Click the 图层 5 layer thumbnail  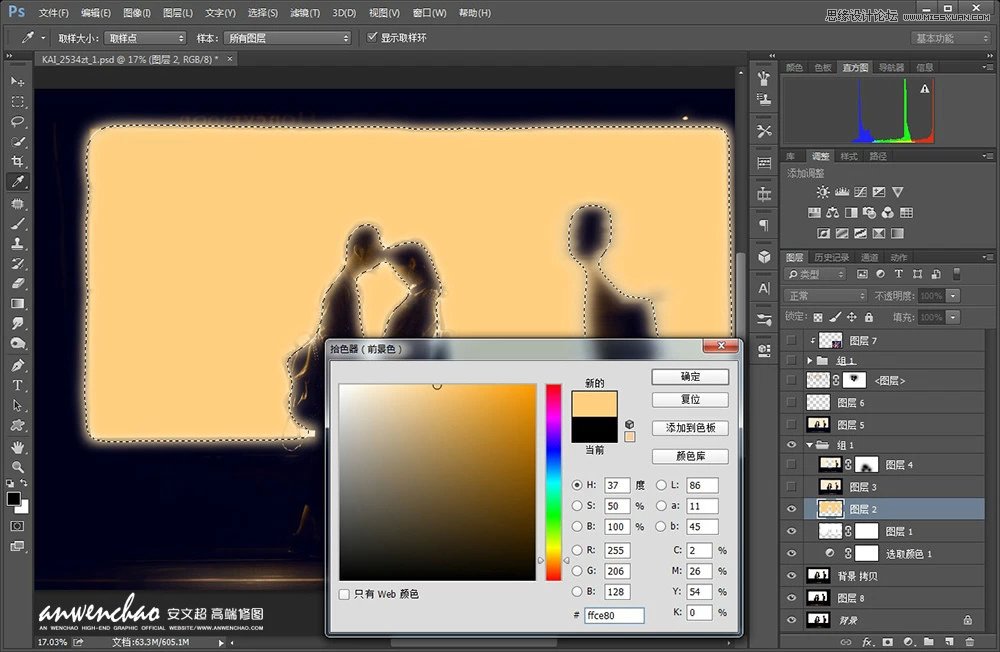(818, 424)
